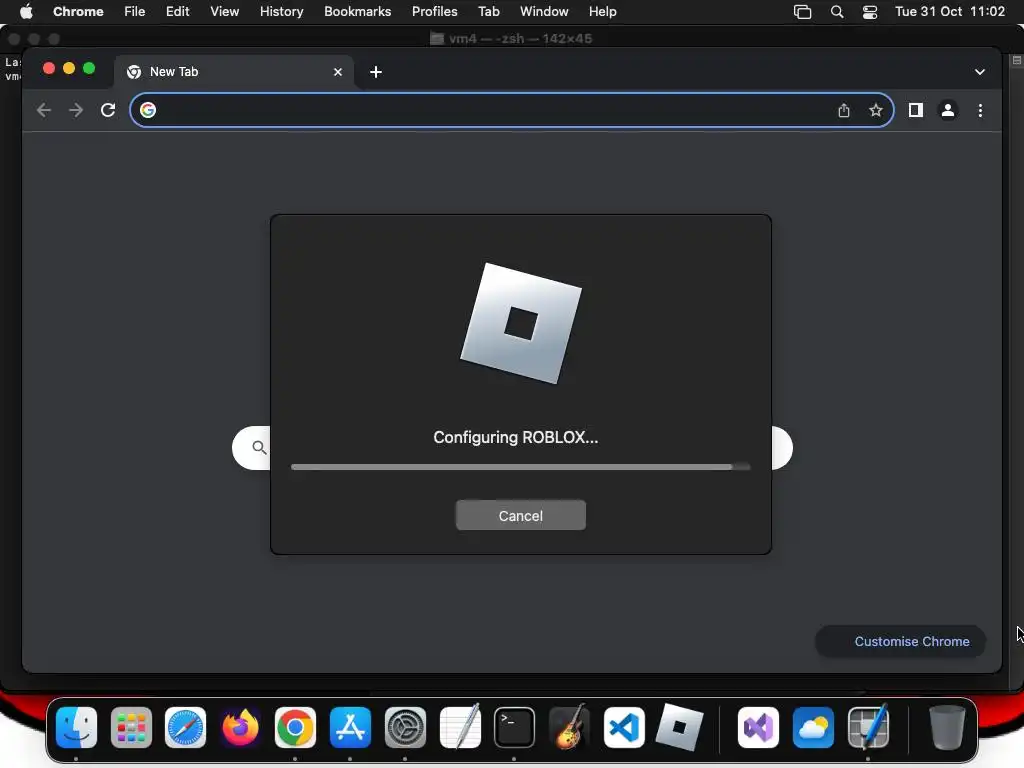Click the screen mirroring icon in the menu bar

tap(803, 12)
